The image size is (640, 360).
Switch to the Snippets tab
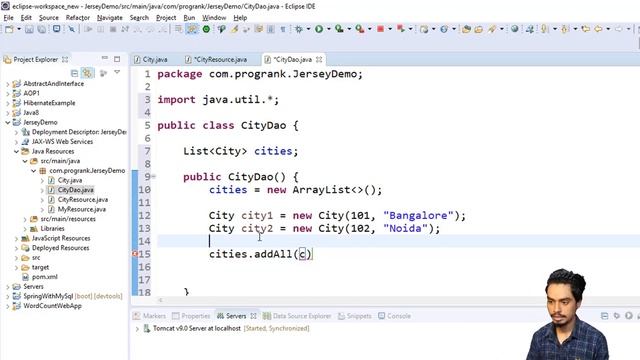(x=355, y=316)
